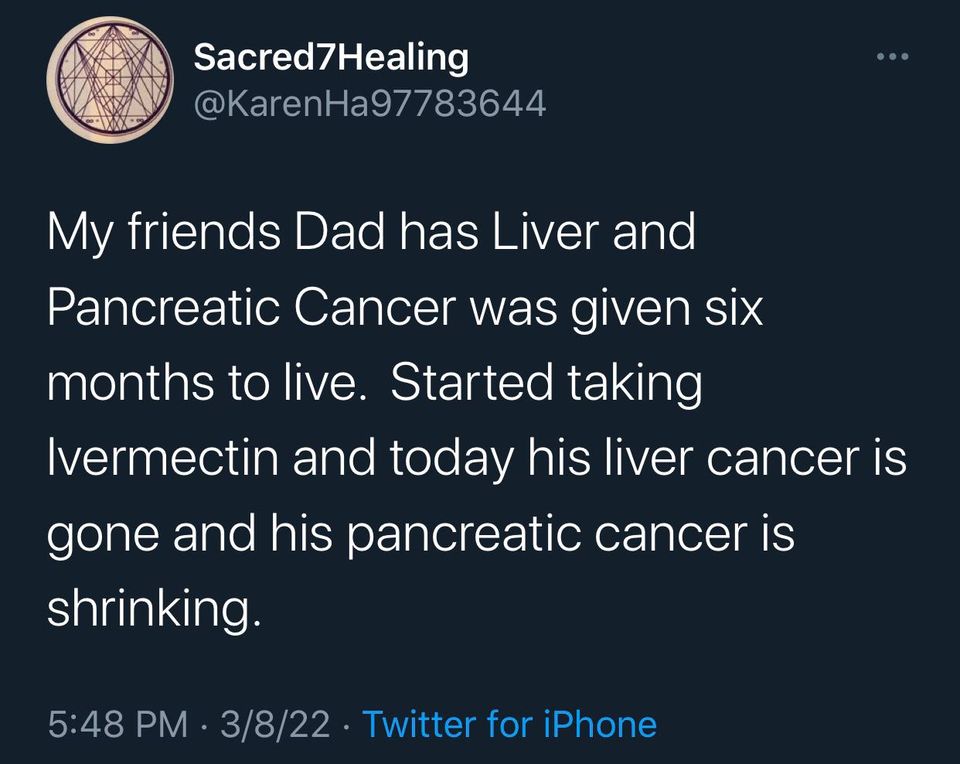This screenshot has width=960, height=764.
Task: Open the Sacred7Healing display name profile
Action: pos(330,58)
